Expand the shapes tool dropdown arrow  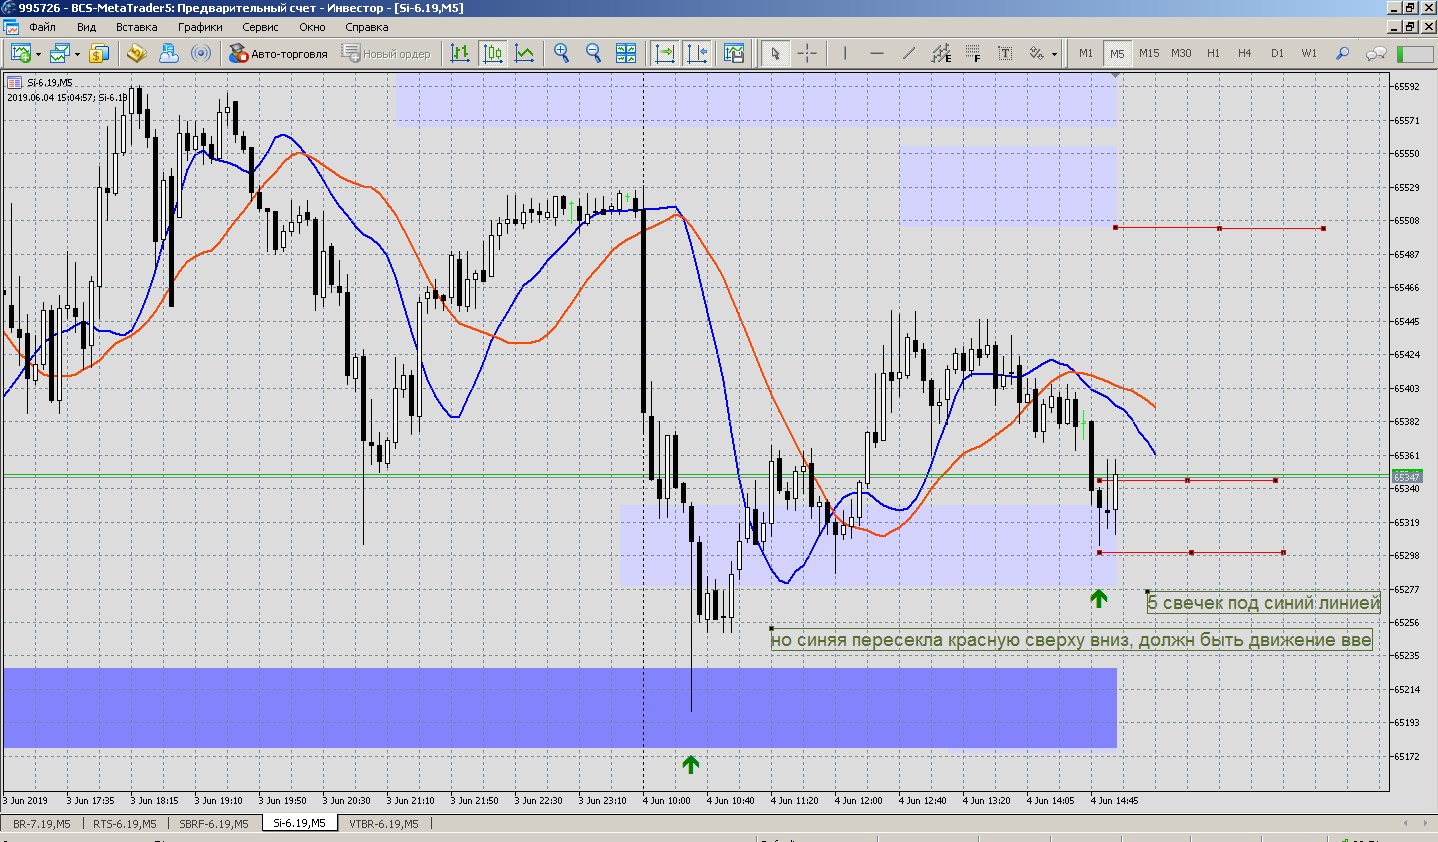(1054, 54)
